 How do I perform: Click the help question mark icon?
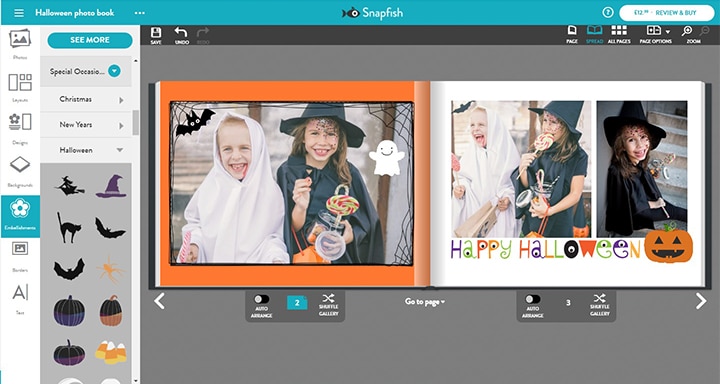pos(608,12)
